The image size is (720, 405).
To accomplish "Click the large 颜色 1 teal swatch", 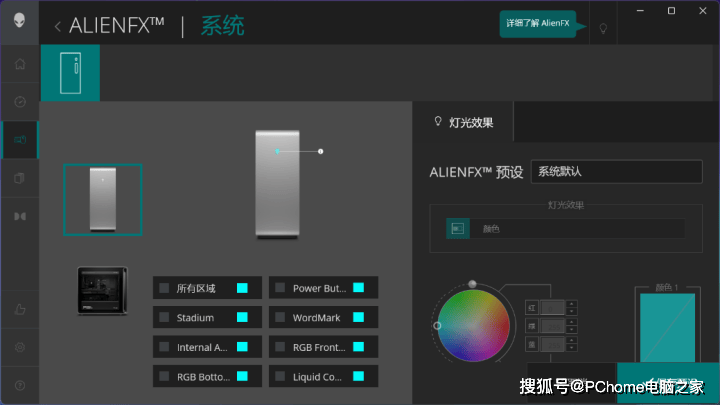I will tap(667, 328).
